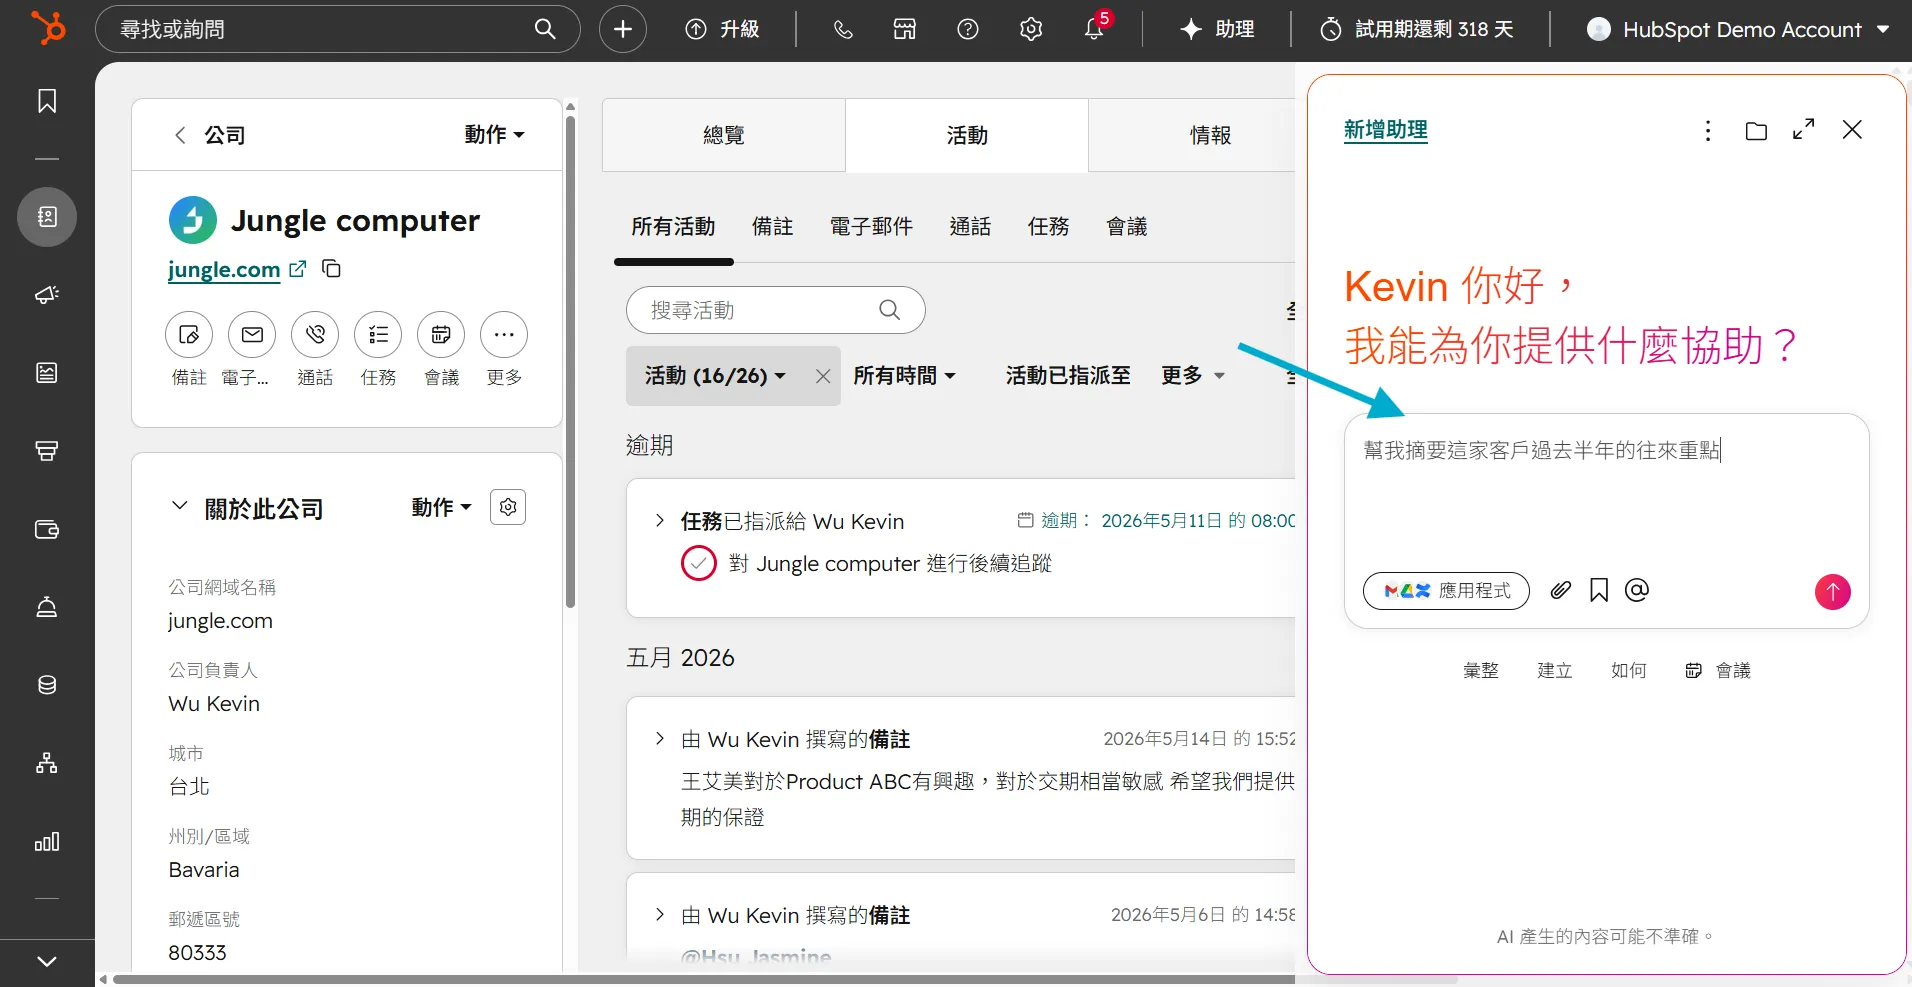Open the company 動作 dropdown

(494, 135)
